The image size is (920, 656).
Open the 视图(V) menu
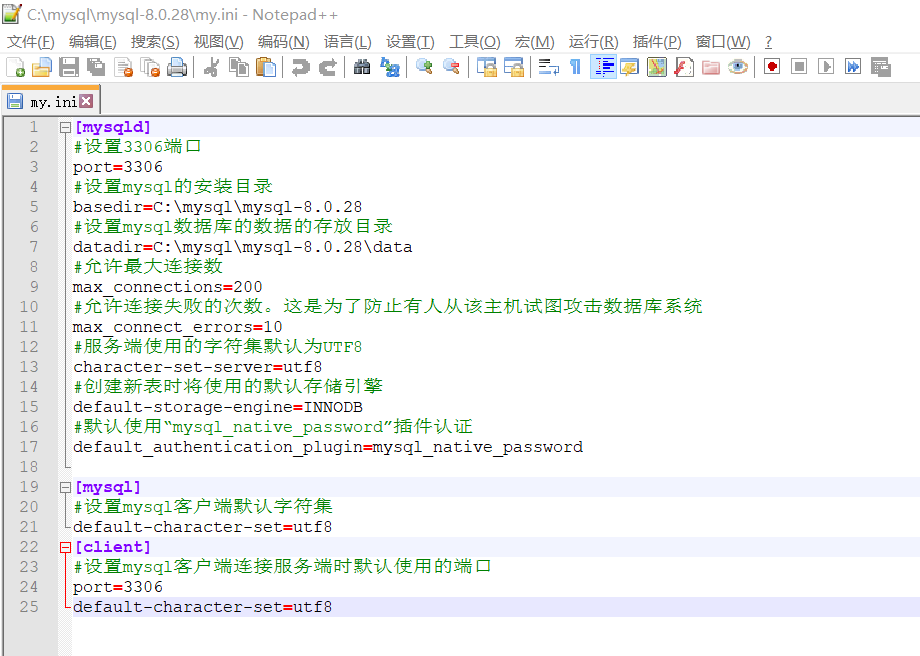(x=218, y=42)
